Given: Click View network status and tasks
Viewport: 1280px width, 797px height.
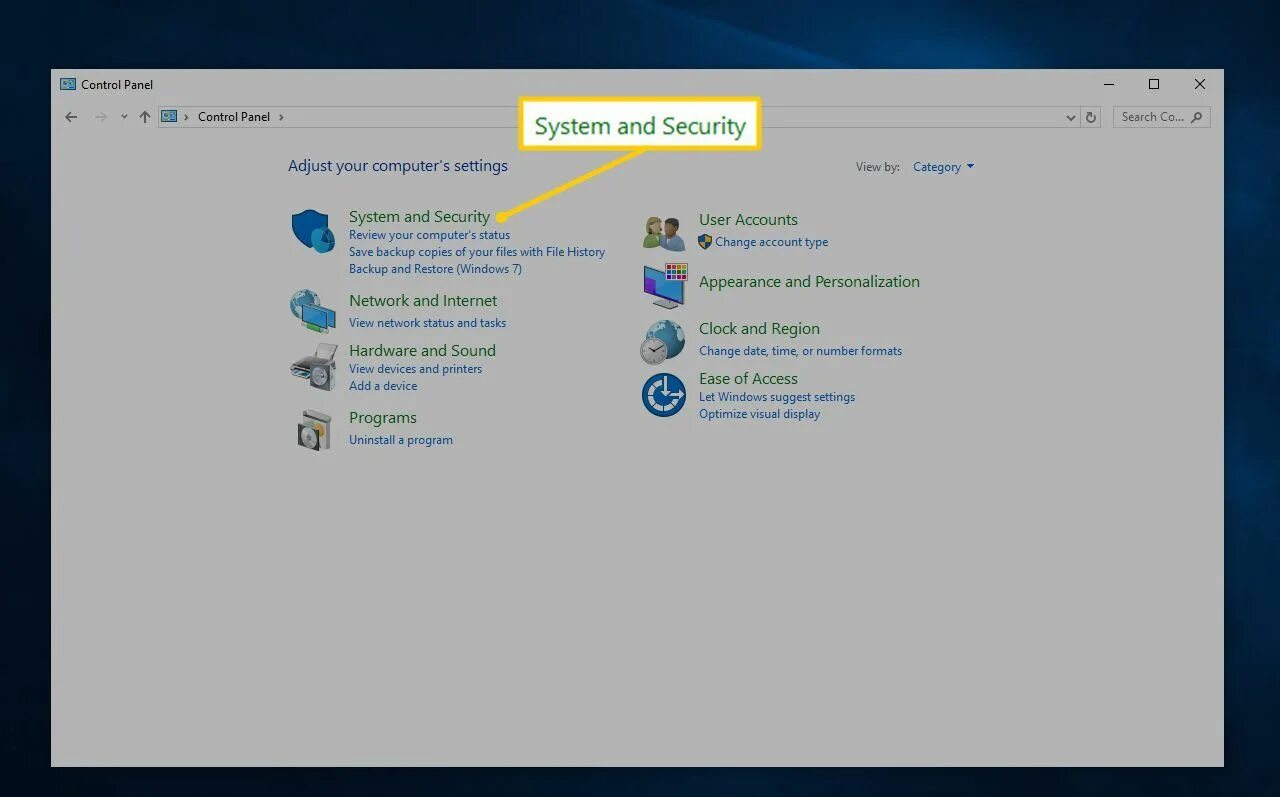Looking at the screenshot, I should pyautogui.click(x=427, y=323).
